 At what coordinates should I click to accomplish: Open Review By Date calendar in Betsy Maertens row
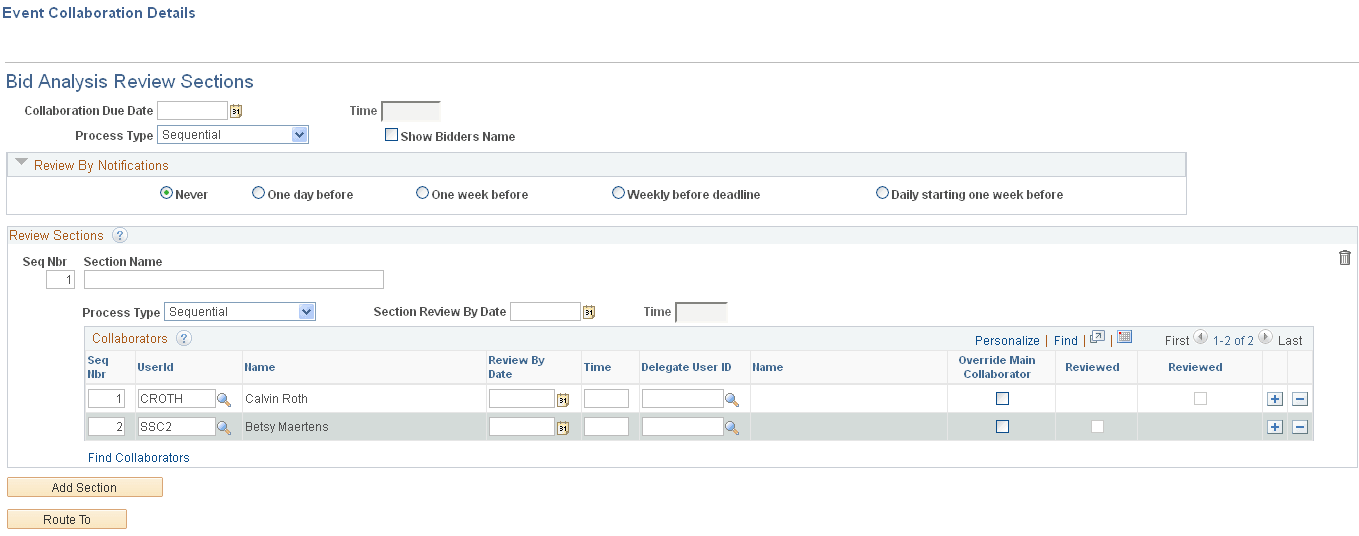point(563,427)
